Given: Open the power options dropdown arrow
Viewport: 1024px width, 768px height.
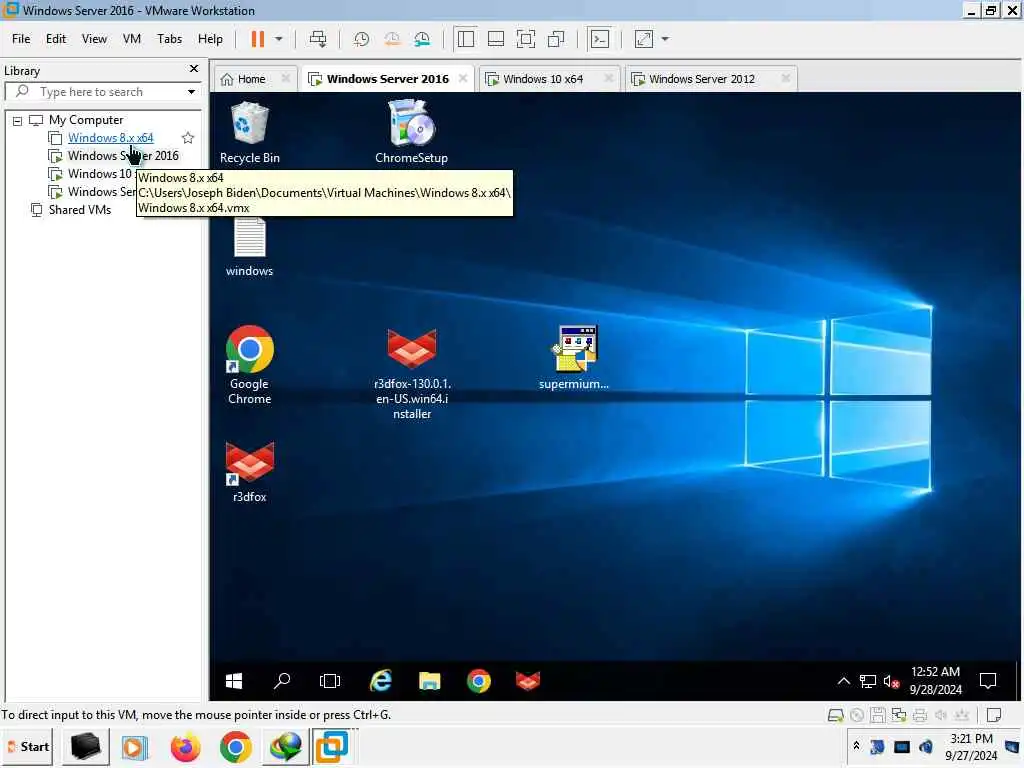Looking at the screenshot, I should tap(279, 39).
